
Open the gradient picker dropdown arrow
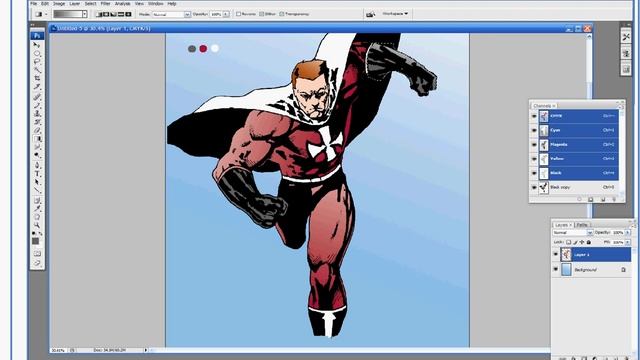tap(84, 14)
